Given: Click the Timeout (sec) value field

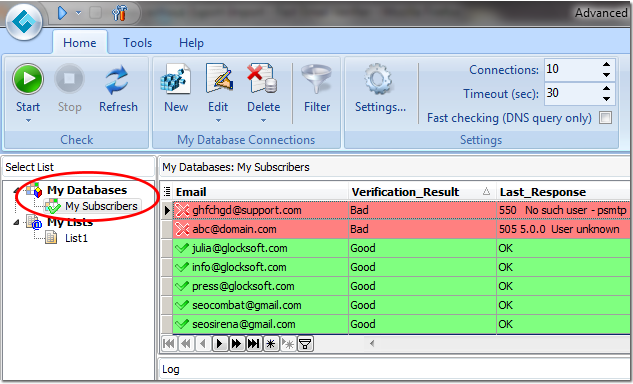Looking at the screenshot, I should (572, 93).
